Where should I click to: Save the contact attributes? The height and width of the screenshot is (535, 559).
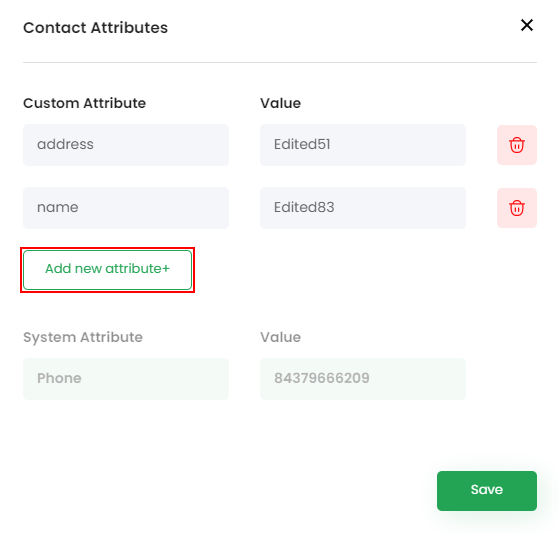[x=487, y=490]
